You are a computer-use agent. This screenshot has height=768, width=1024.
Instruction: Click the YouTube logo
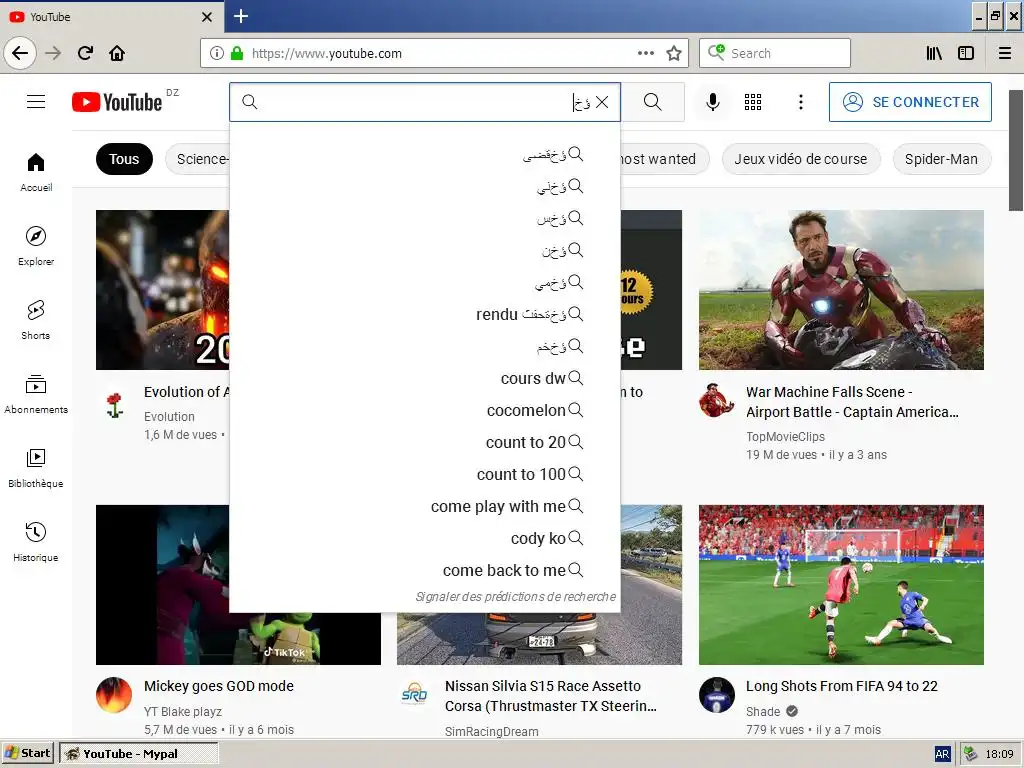pos(117,102)
